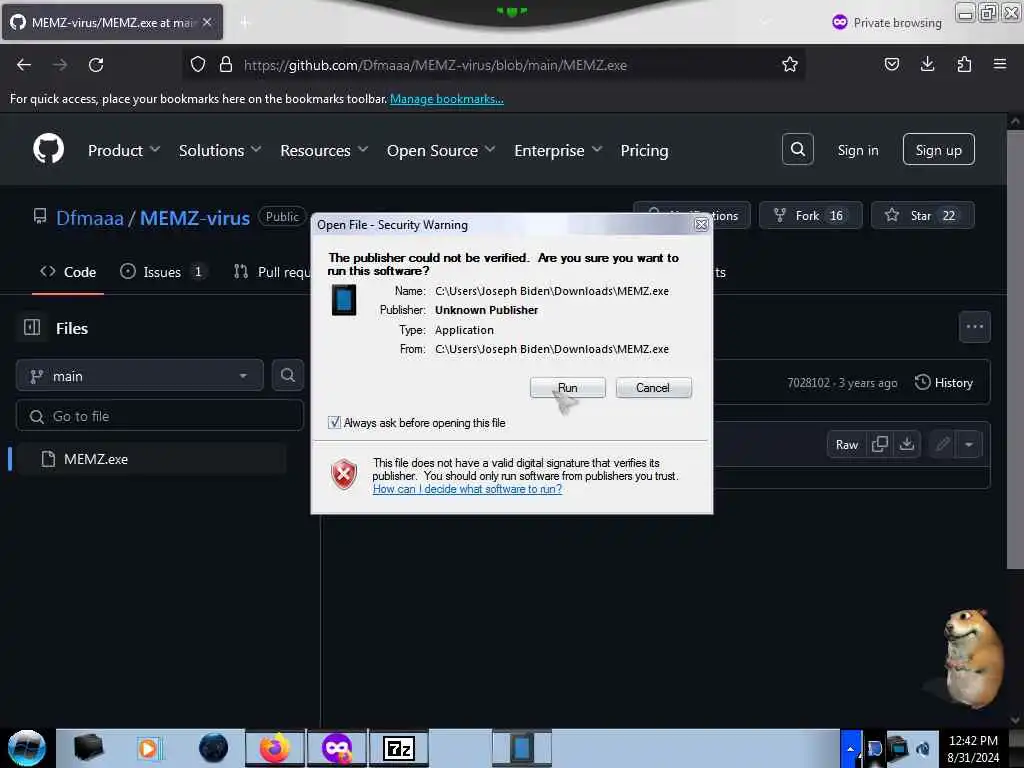The image size is (1024, 768).
Task: Open Windows Media Player from taskbar
Action: 148,748
